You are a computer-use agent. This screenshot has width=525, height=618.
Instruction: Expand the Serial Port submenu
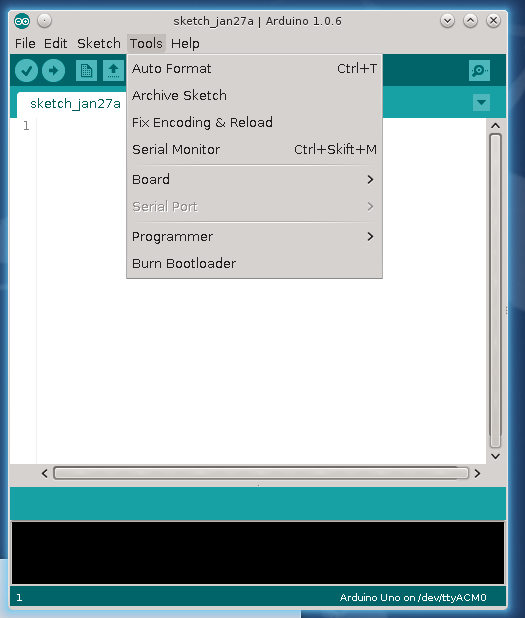click(x=254, y=207)
